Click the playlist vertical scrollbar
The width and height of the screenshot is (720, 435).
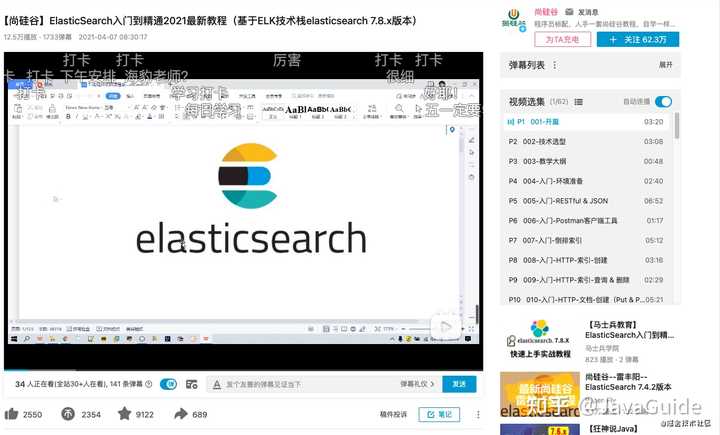click(x=677, y=125)
